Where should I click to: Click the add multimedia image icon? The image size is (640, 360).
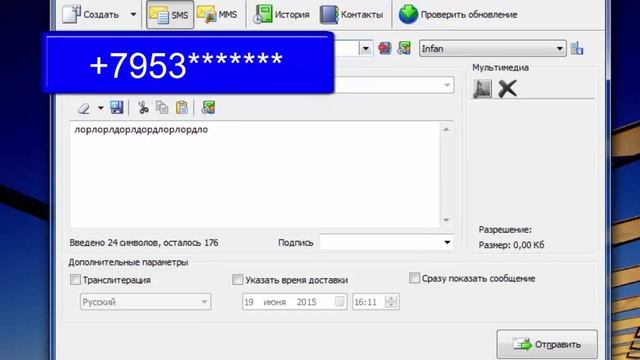482,89
